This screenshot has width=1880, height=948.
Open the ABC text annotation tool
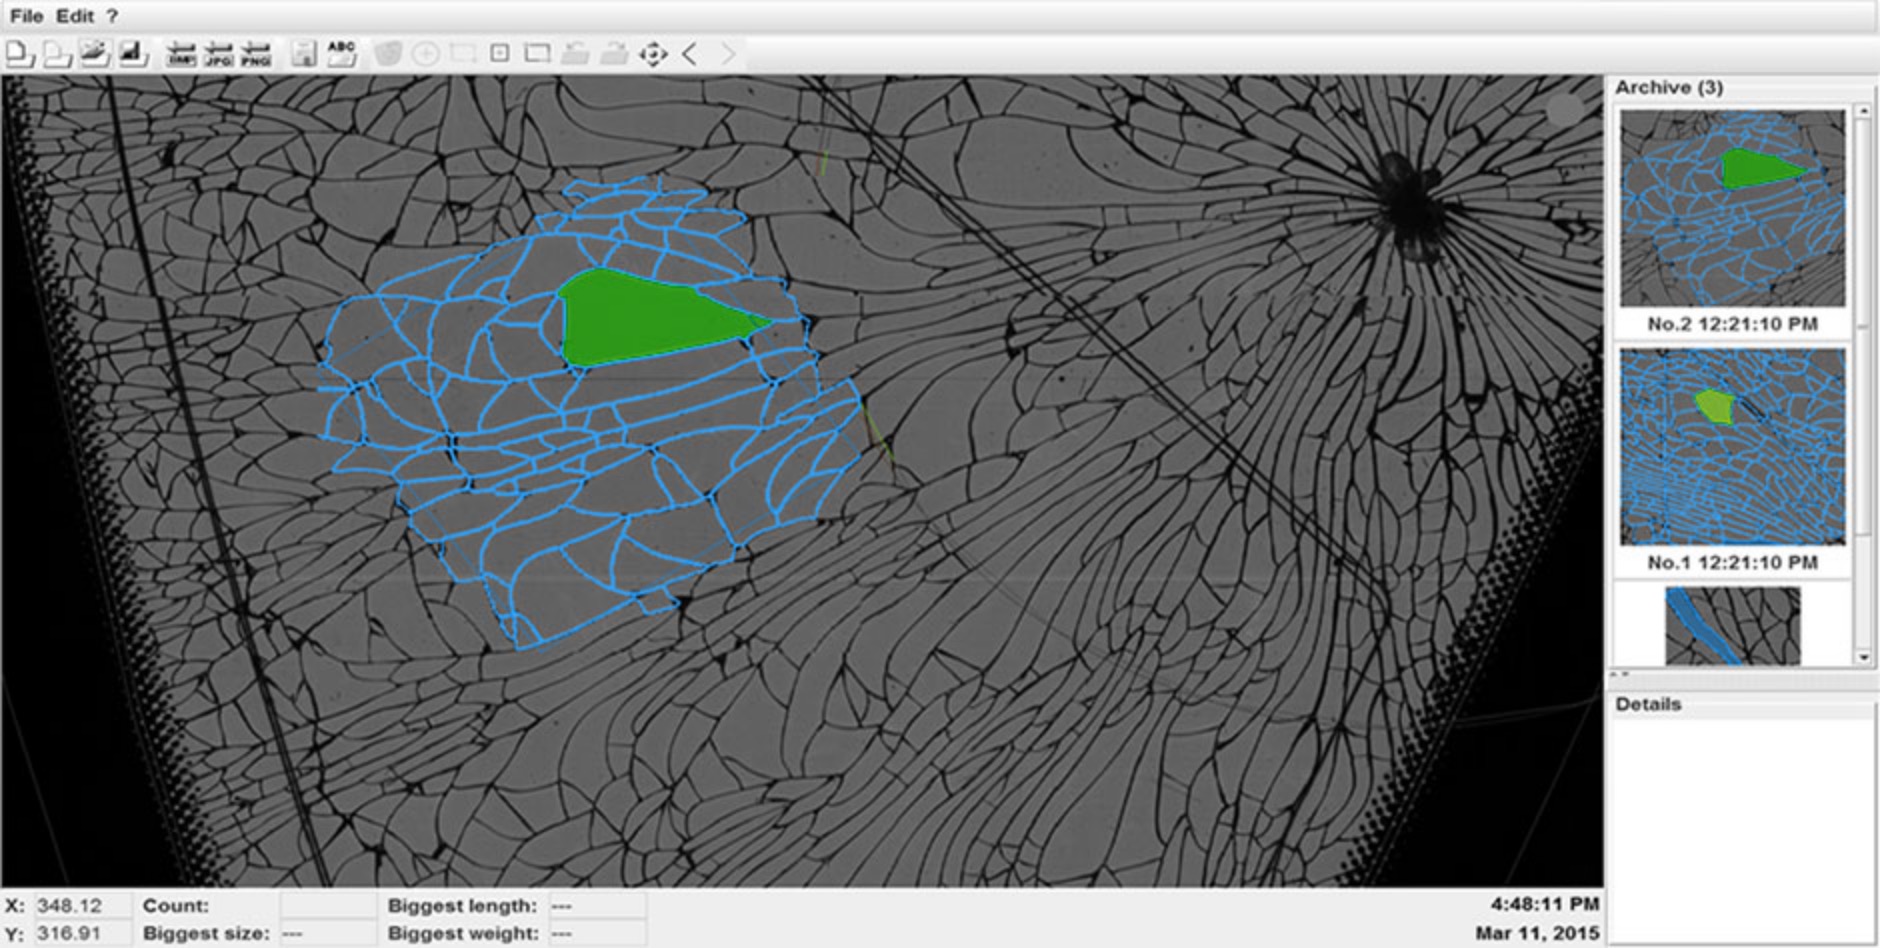(340, 55)
